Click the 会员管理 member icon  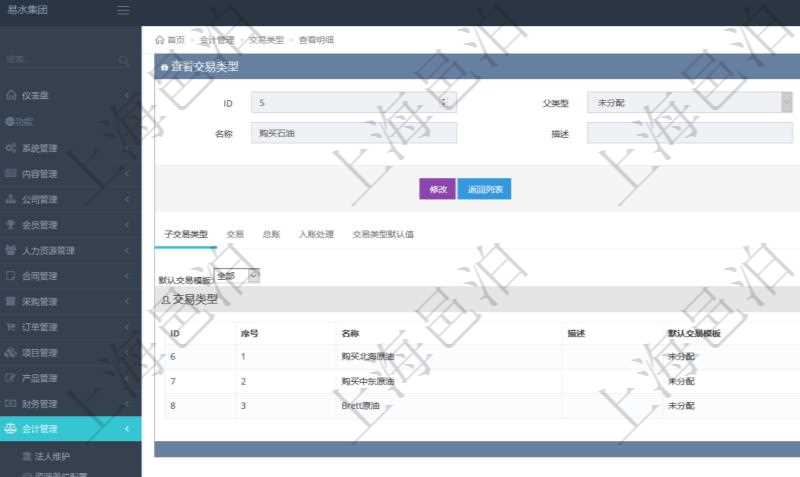[x=11, y=224]
